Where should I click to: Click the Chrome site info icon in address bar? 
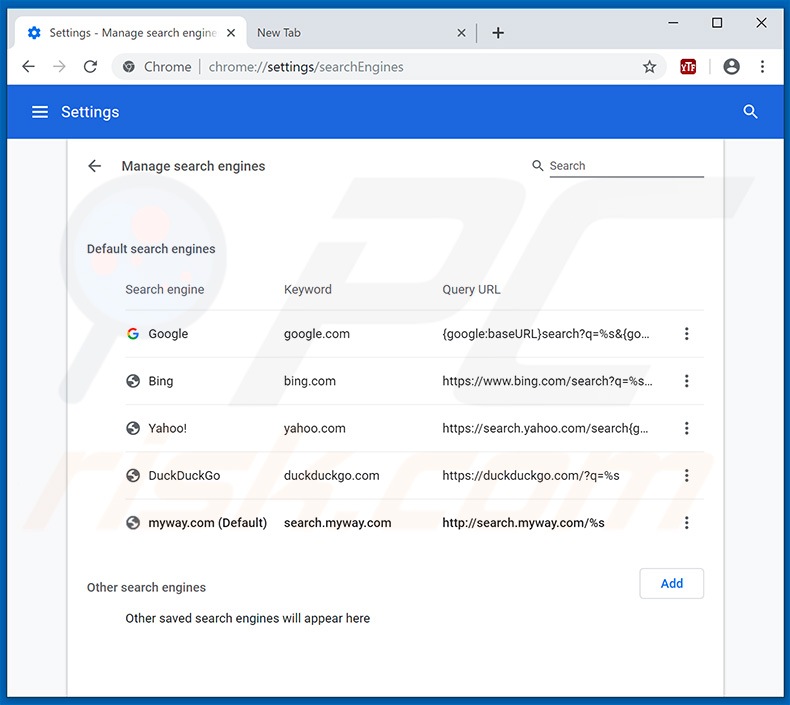pyautogui.click(x=129, y=67)
